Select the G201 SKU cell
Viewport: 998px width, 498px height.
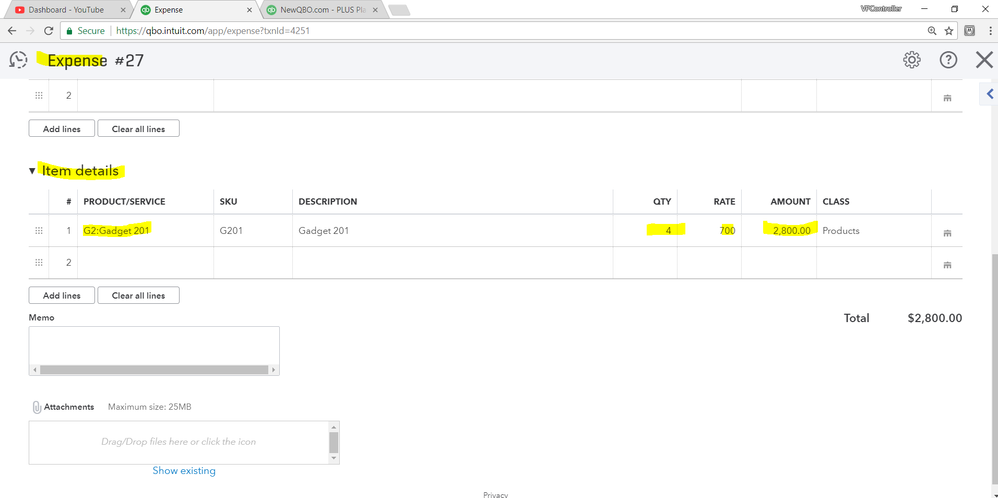(253, 231)
